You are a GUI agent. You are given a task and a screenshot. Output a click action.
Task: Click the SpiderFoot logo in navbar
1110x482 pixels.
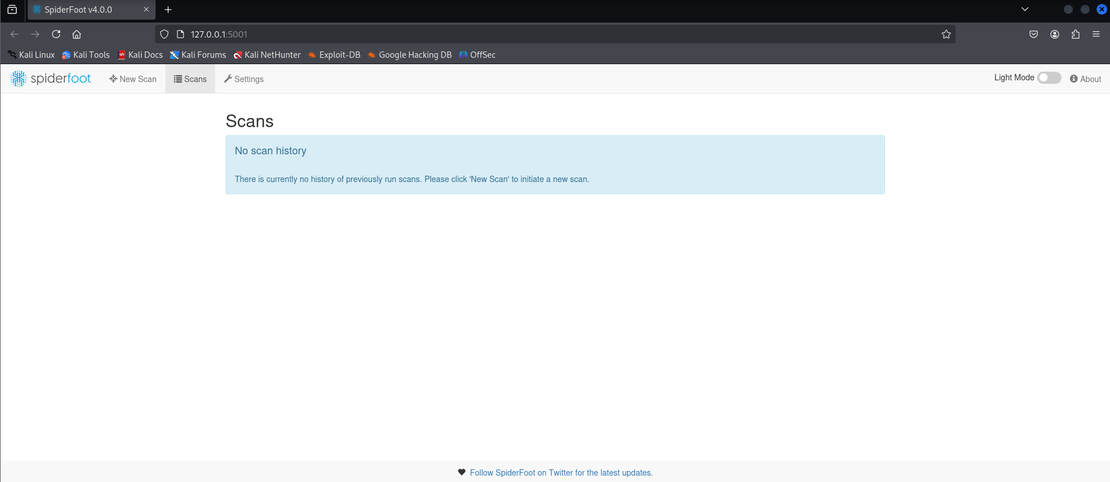51,78
